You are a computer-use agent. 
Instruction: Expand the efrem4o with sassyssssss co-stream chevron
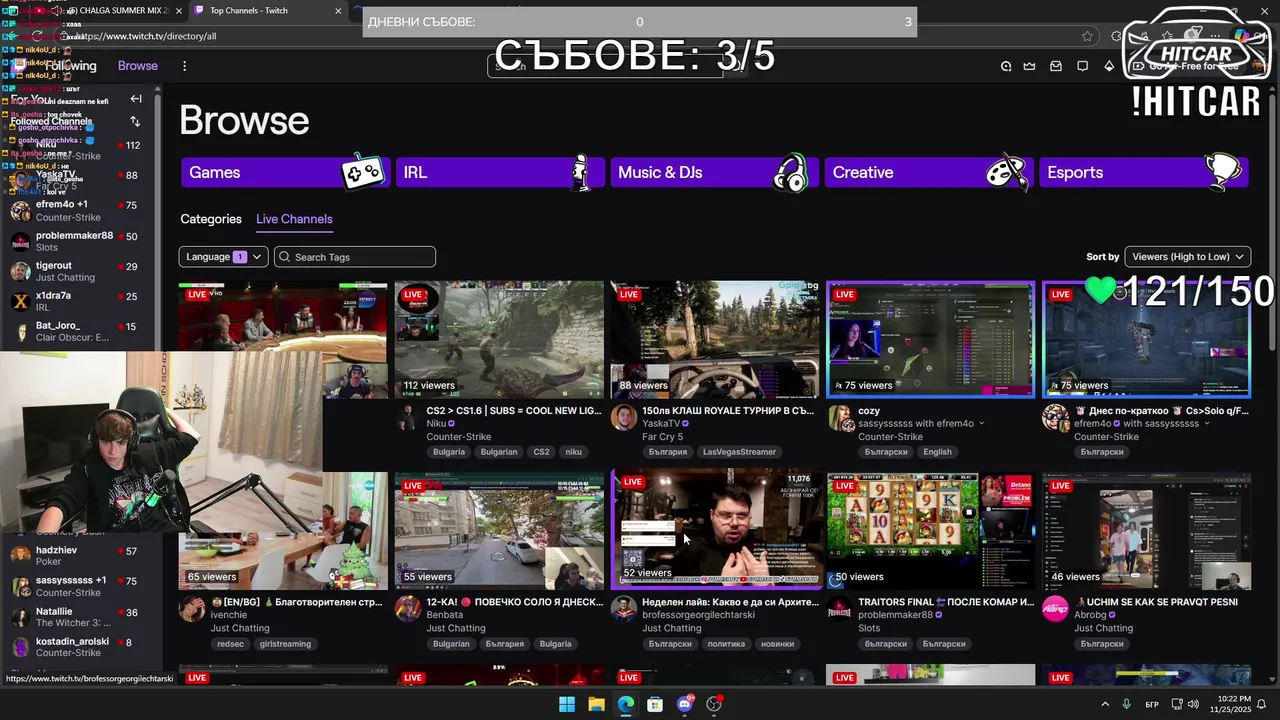pyautogui.click(x=1206, y=424)
